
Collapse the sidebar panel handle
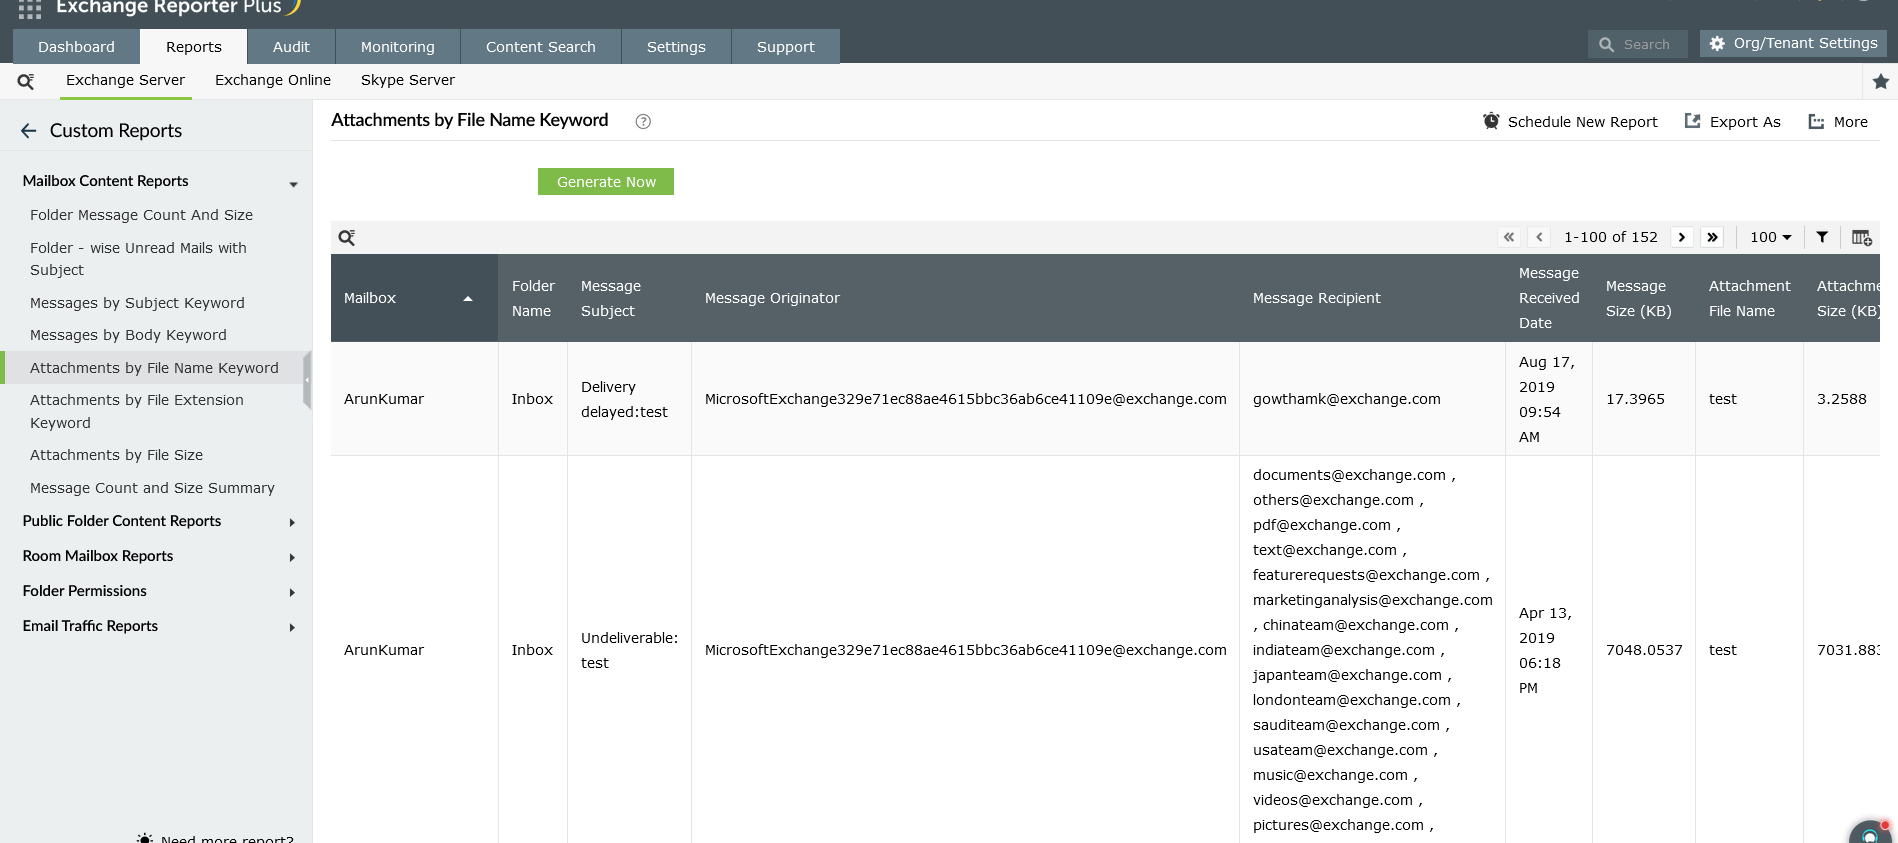307,380
